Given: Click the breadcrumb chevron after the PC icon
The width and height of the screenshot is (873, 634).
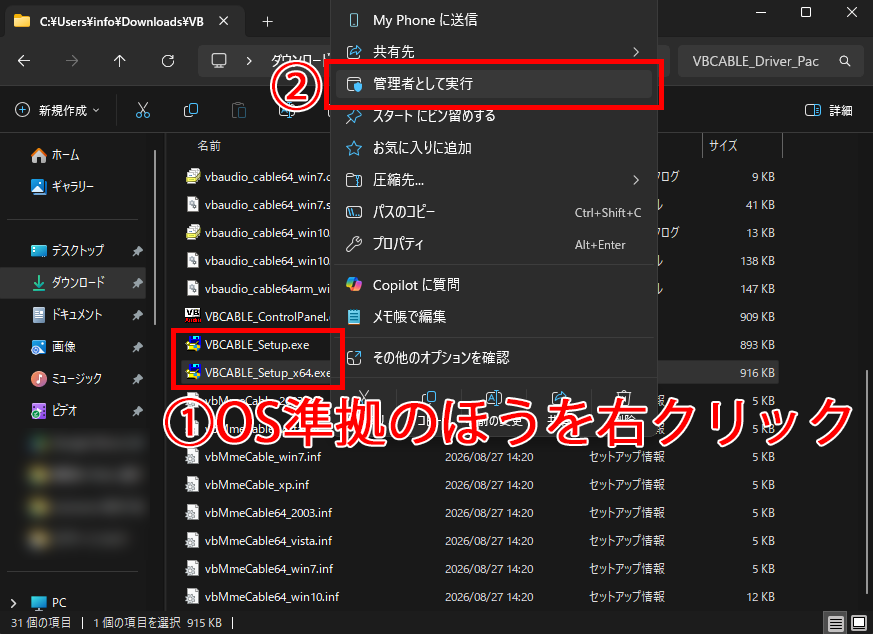Looking at the screenshot, I should point(249,61).
